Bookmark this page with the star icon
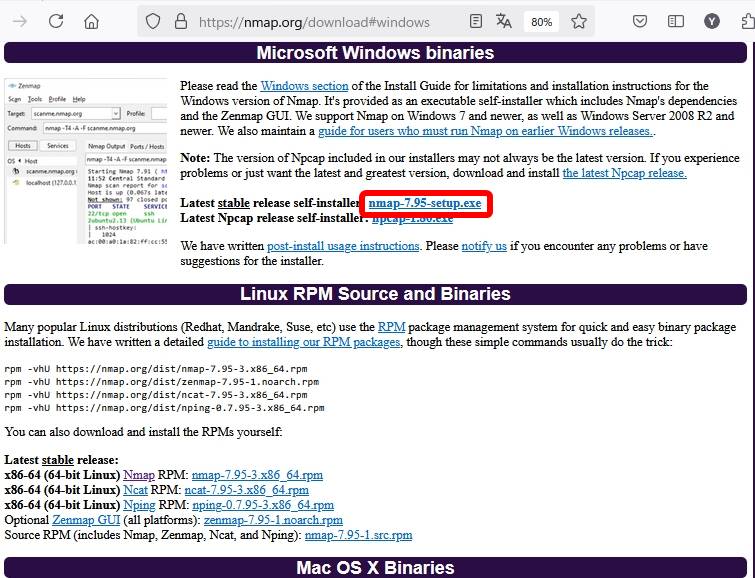The width and height of the screenshot is (755, 578). 579,21
